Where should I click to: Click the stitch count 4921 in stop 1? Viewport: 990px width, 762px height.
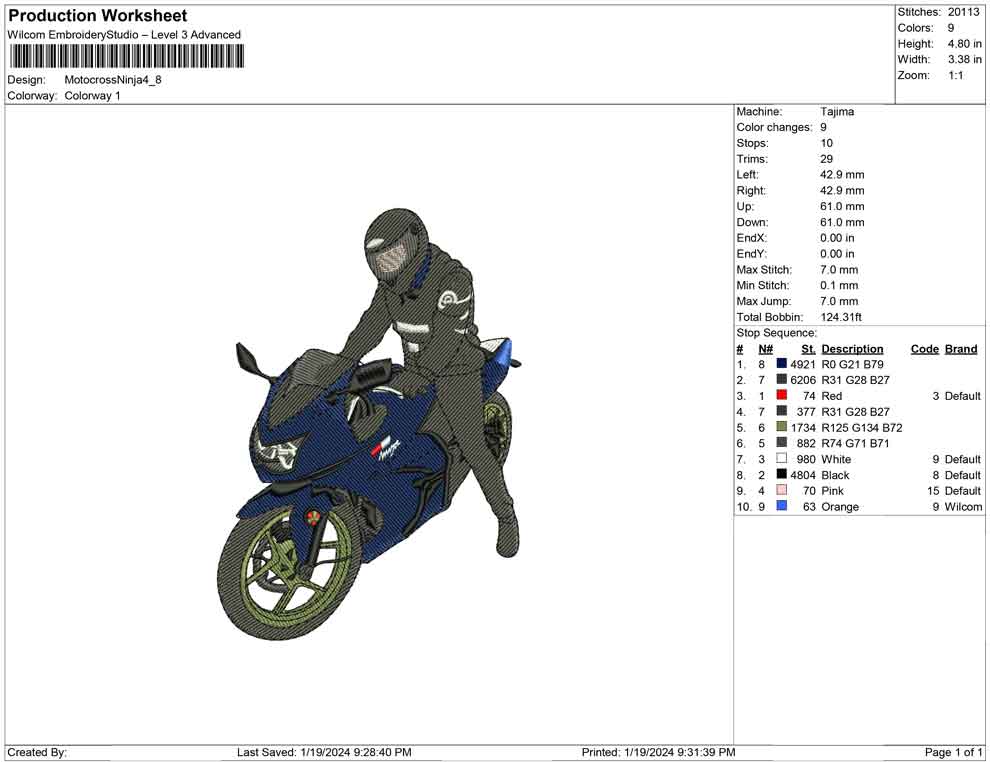point(802,364)
